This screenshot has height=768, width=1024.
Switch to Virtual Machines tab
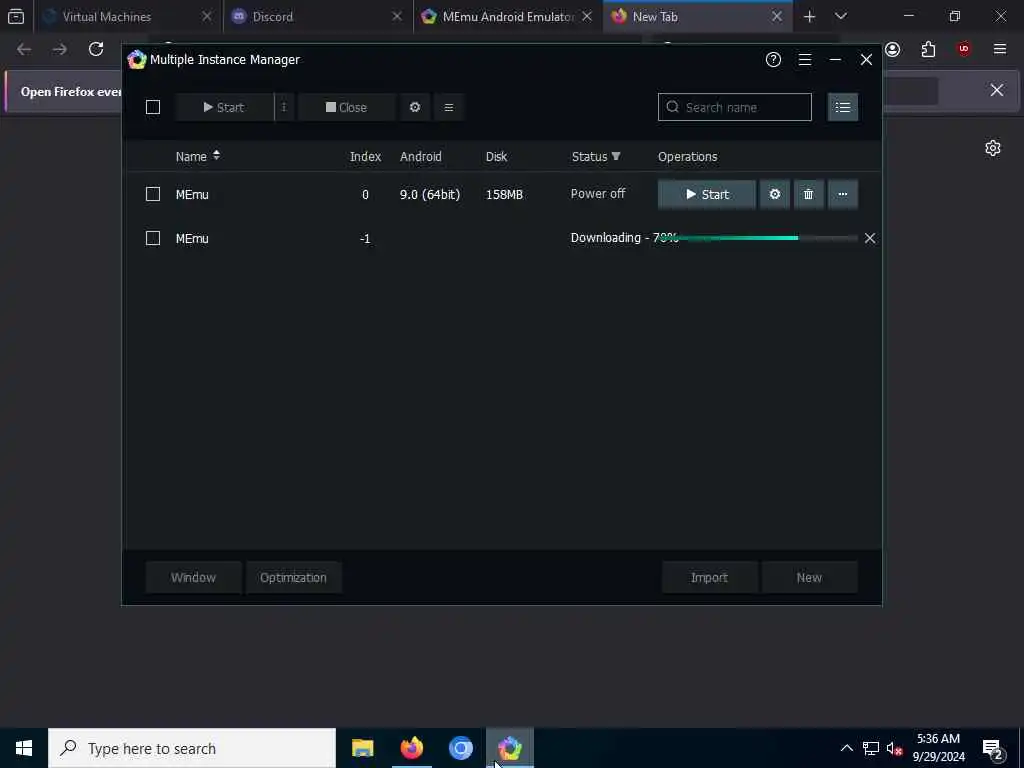point(127,16)
